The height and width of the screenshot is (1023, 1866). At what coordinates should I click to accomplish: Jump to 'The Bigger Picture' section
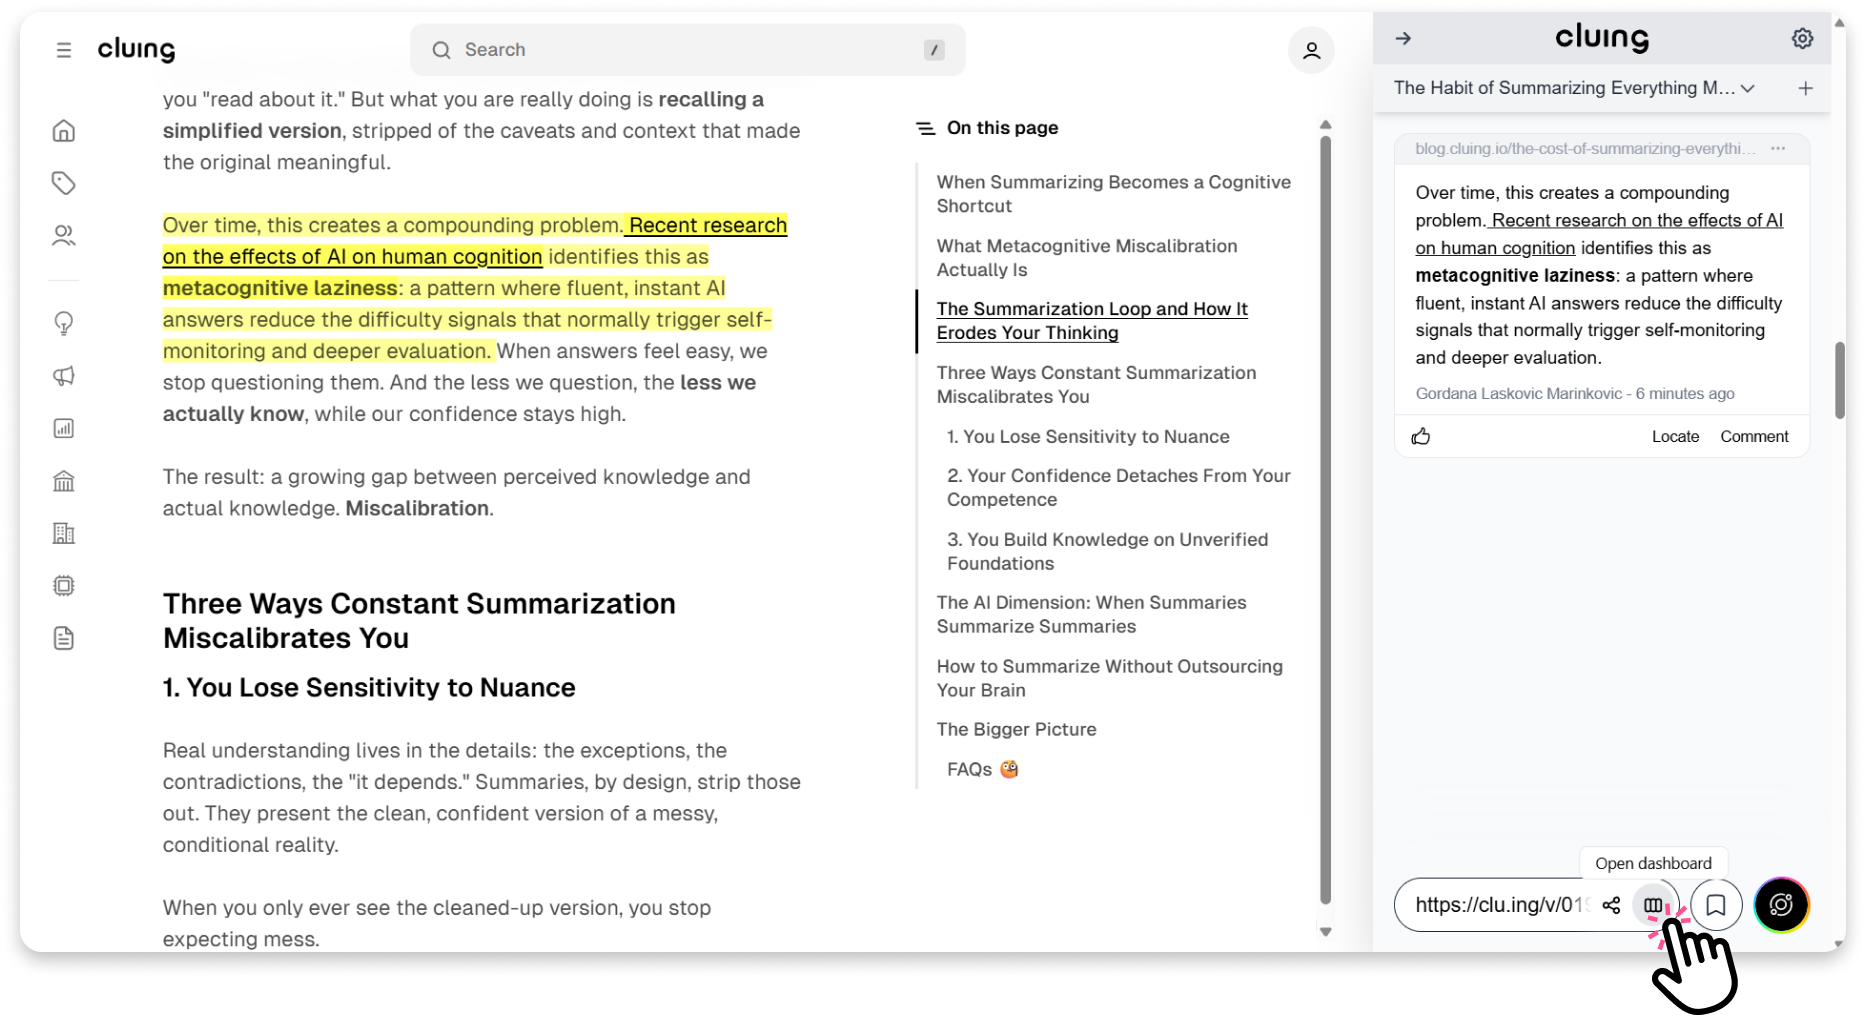click(1016, 729)
